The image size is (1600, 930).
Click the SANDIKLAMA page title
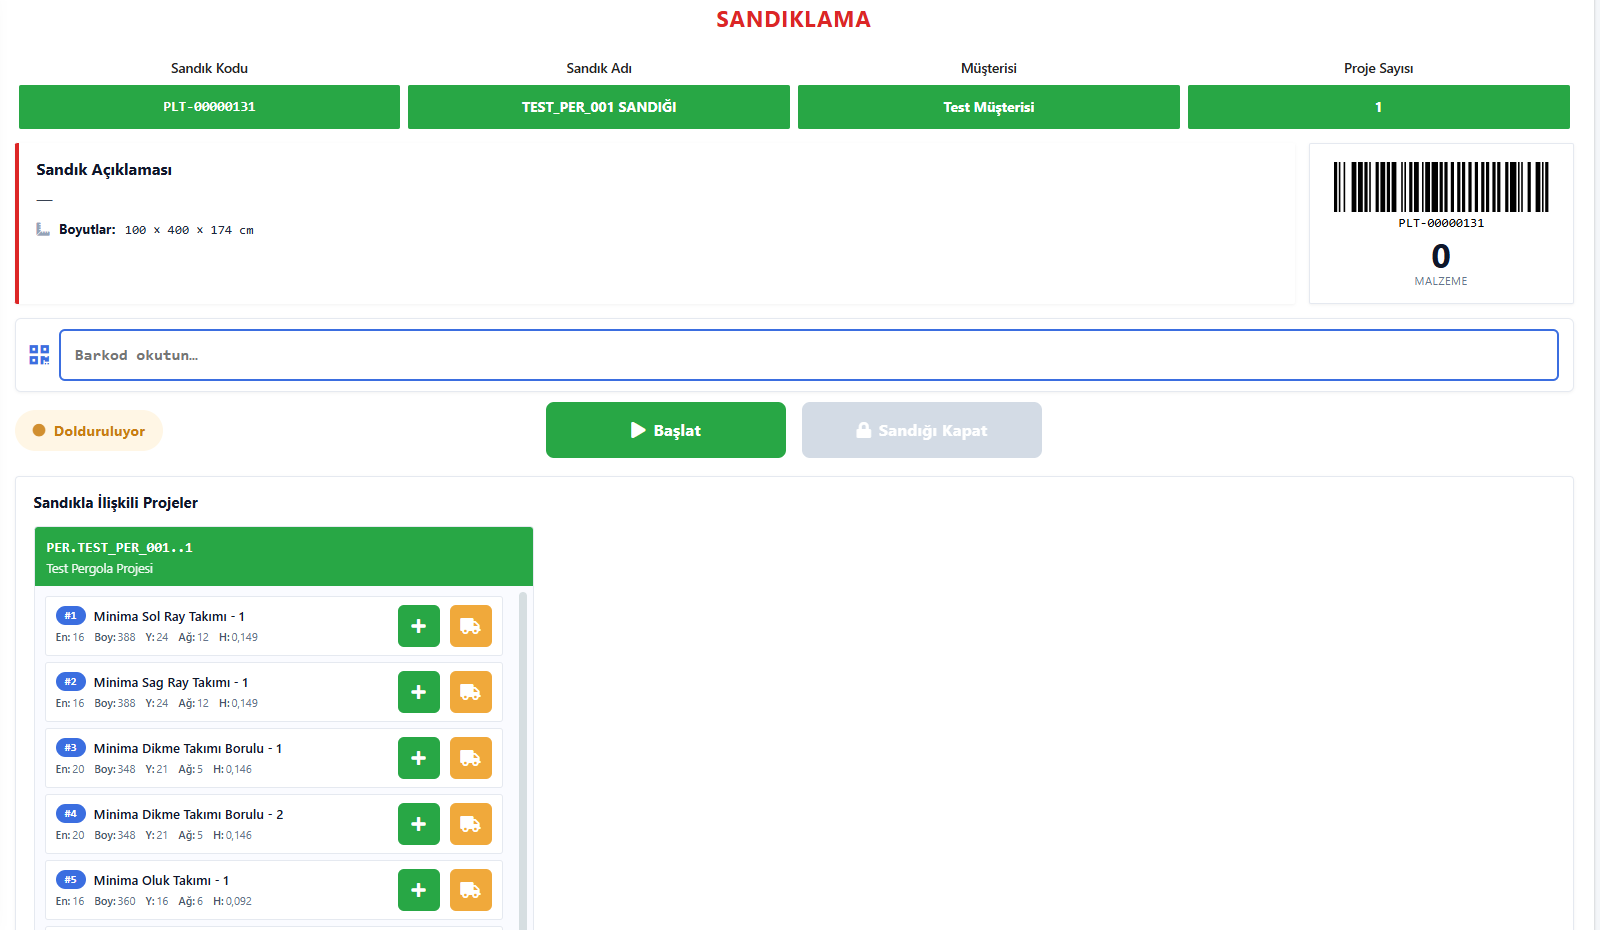coord(793,19)
